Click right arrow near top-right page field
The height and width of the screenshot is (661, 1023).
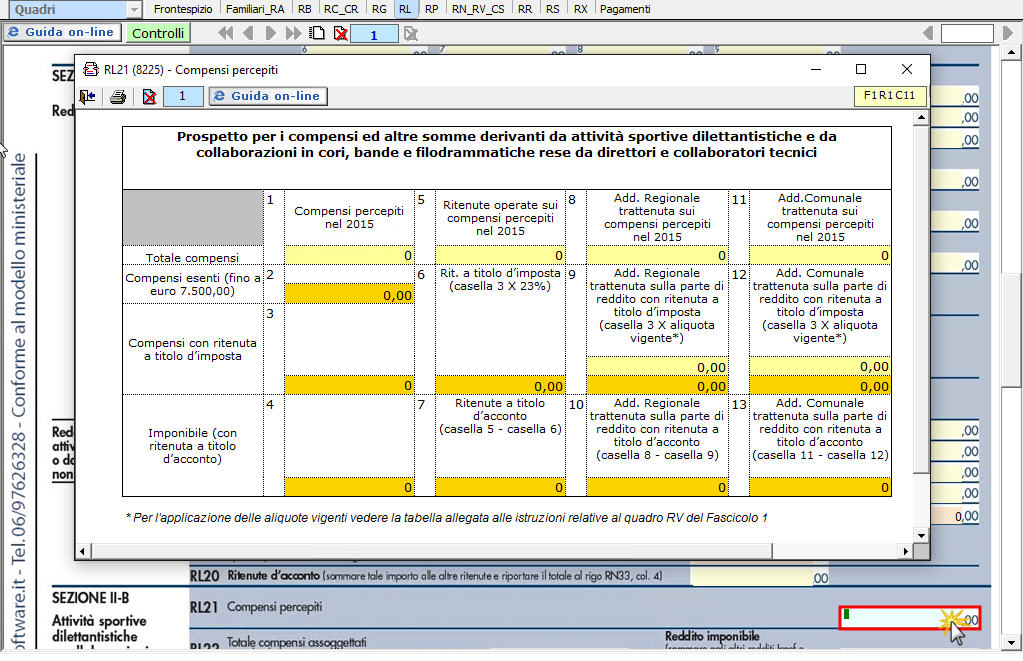pyautogui.click(x=1007, y=33)
